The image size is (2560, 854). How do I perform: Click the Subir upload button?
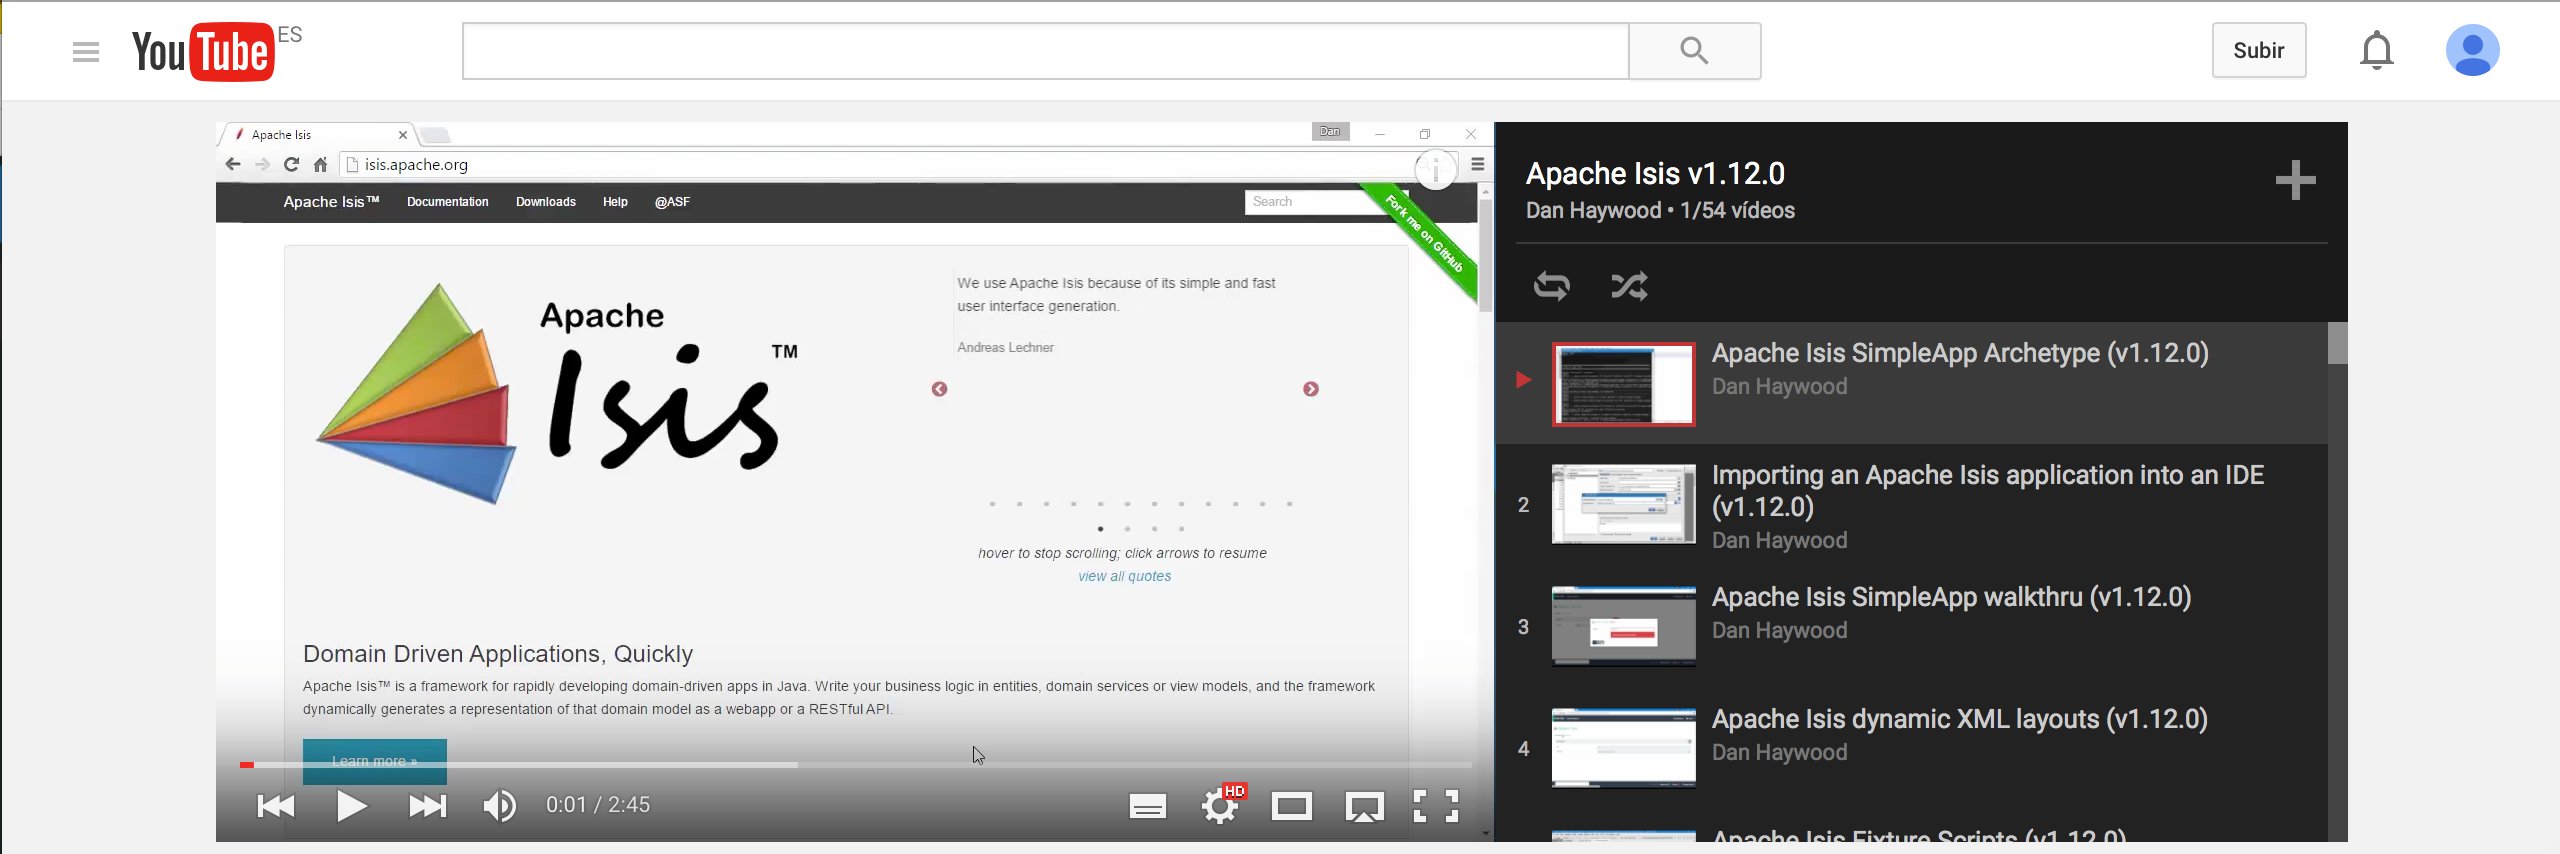(2258, 50)
